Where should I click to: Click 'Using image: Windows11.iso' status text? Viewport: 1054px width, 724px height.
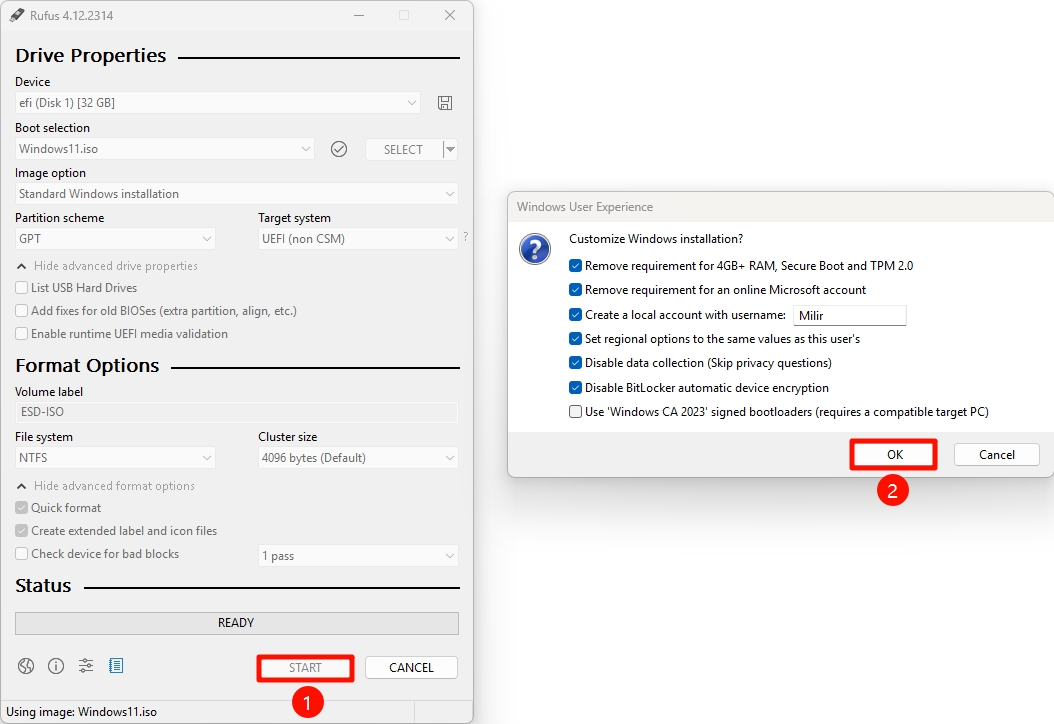click(x=81, y=712)
